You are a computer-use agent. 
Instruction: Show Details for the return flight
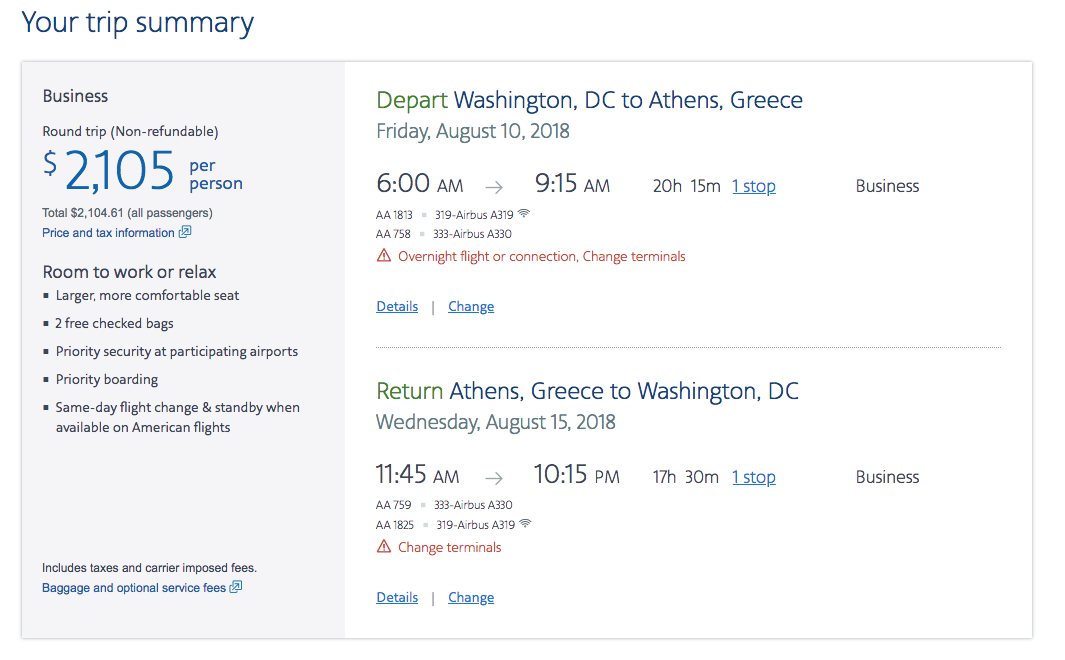(397, 598)
